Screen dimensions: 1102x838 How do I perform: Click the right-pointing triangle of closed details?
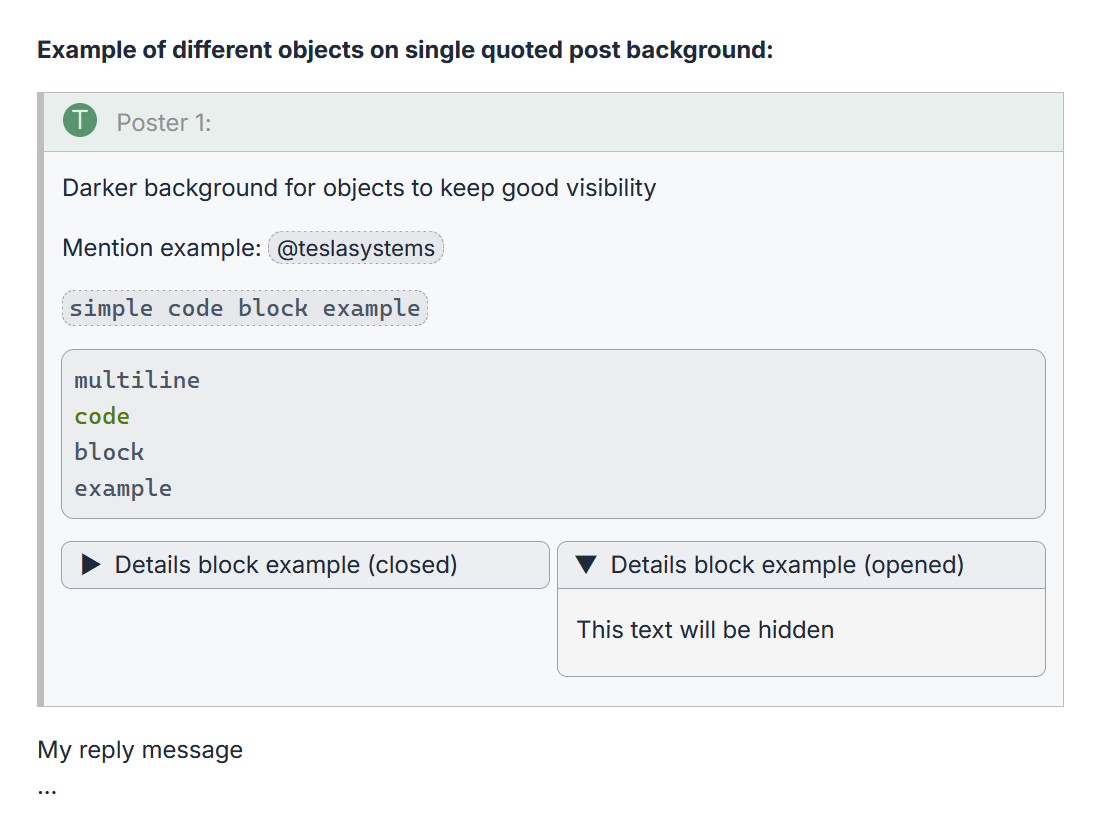coord(91,565)
